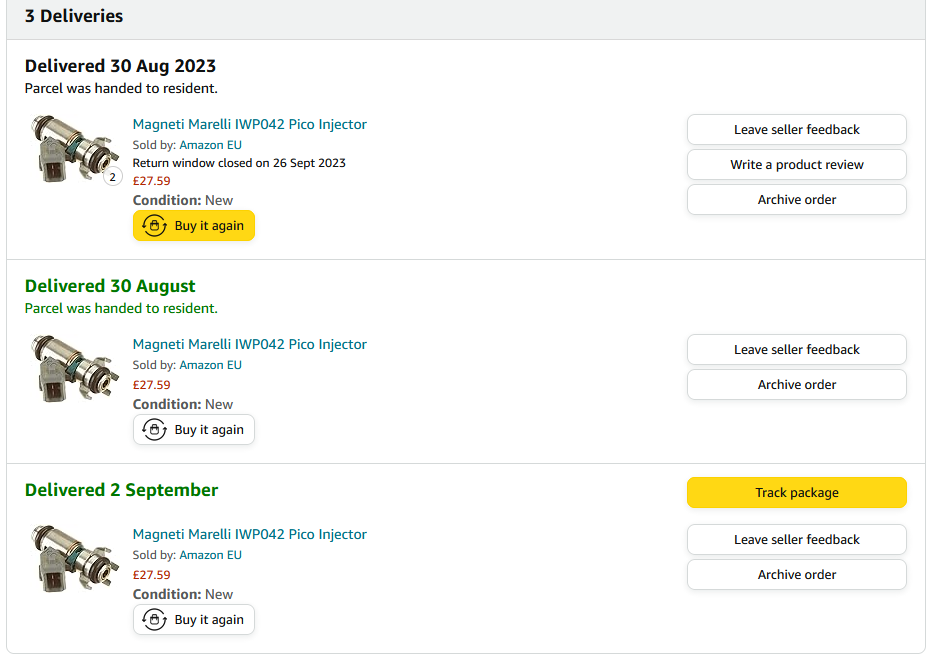
Task: Click injector thumbnail with quantity 2 badge
Action: (73, 150)
